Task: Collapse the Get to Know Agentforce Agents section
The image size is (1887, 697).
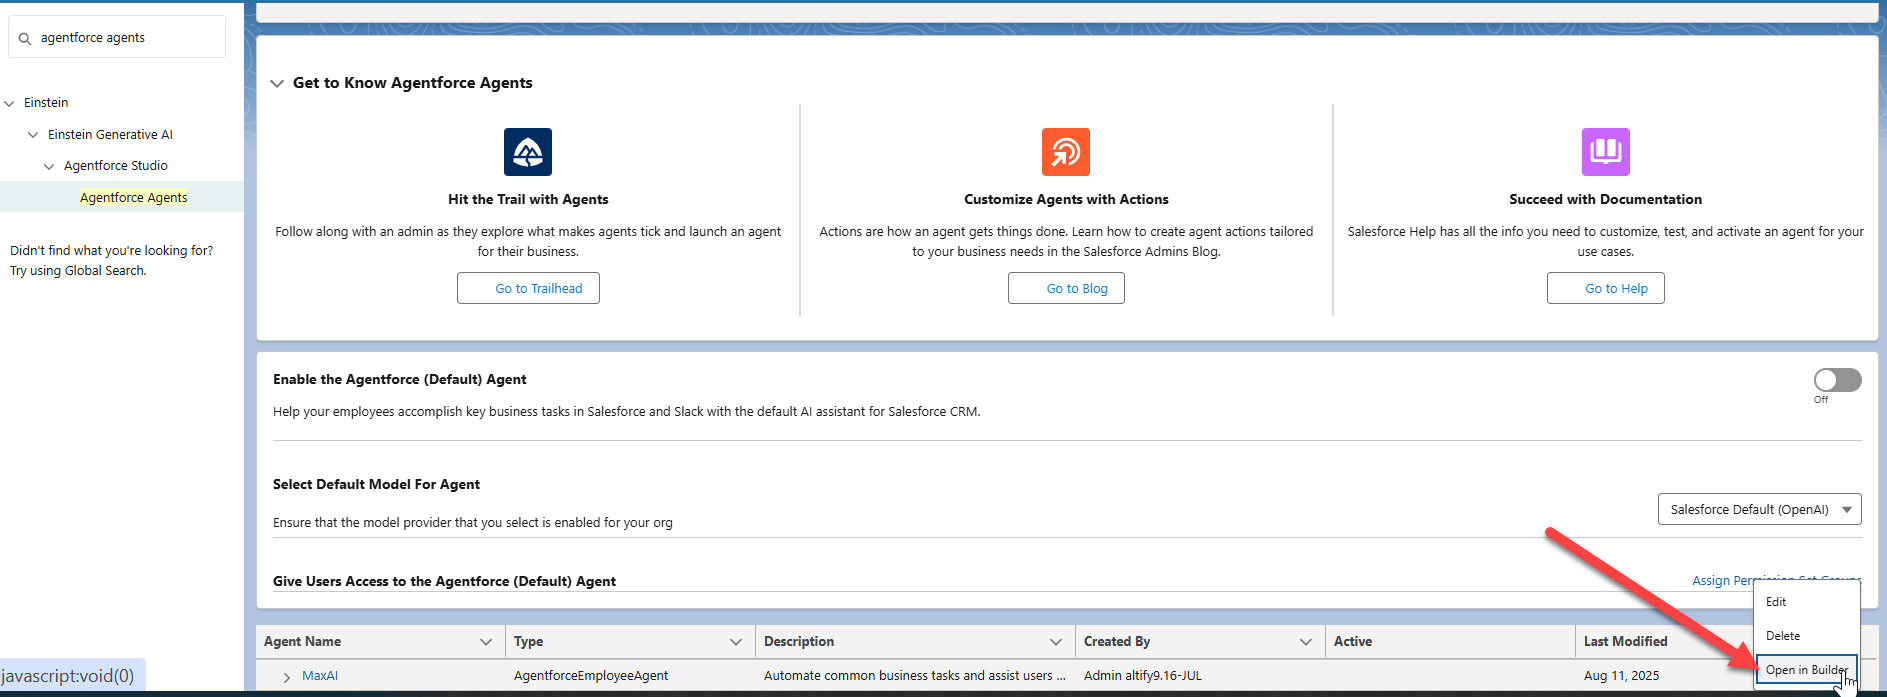Action: [x=278, y=83]
